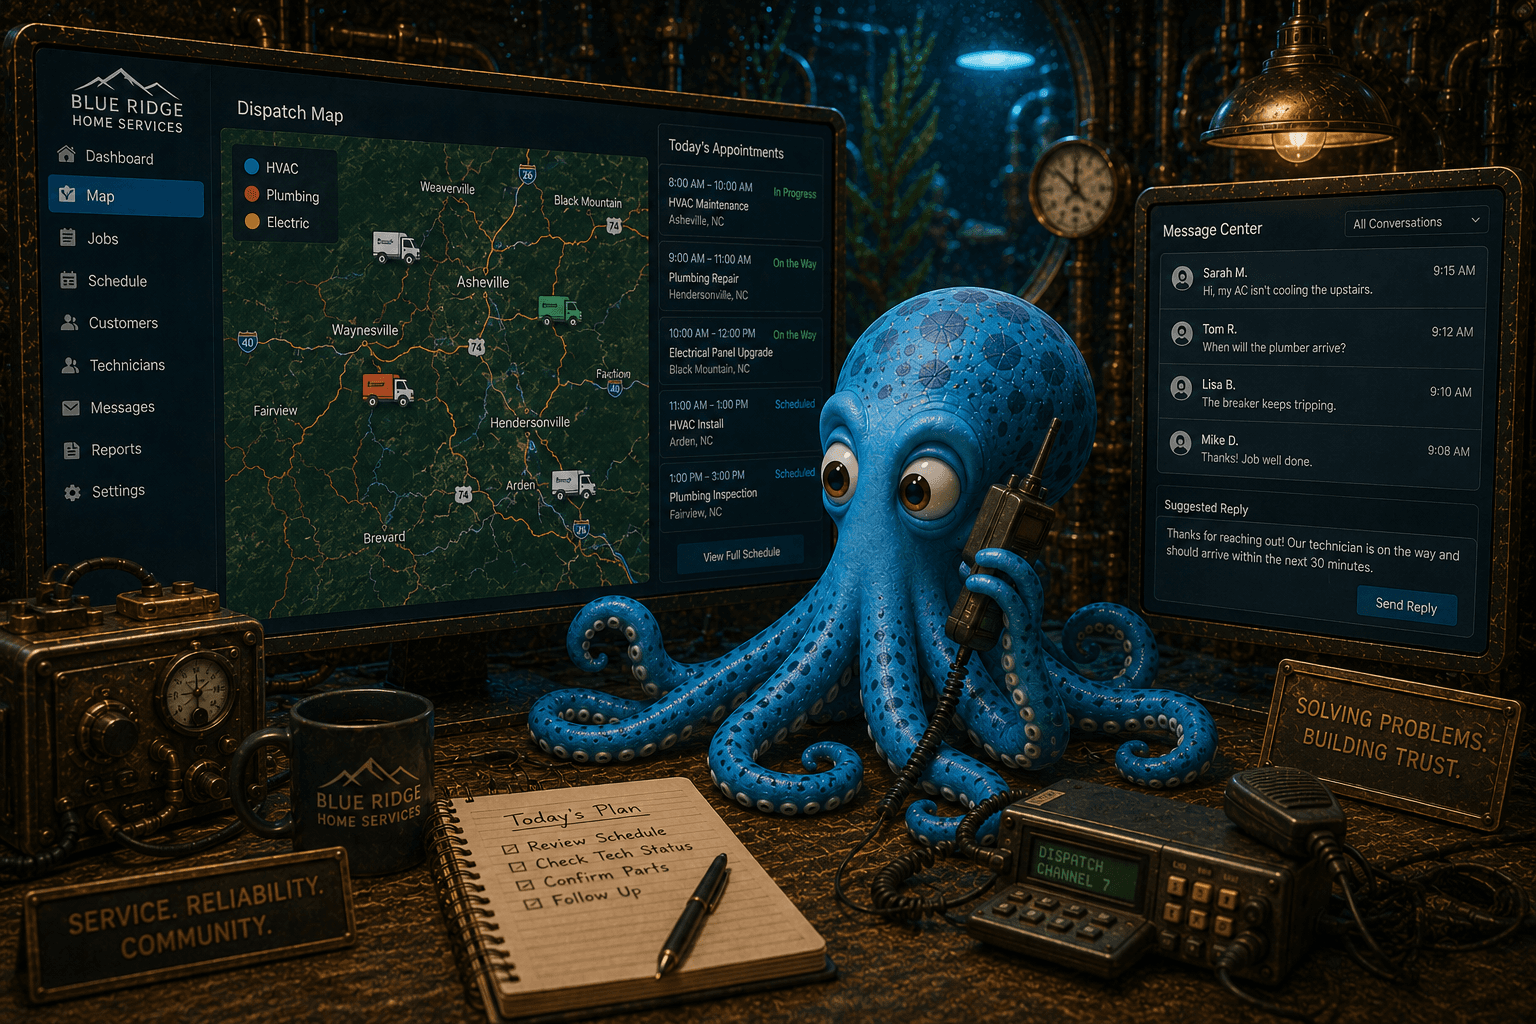Click the Send Reply button
1536x1024 pixels.
click(1406, 606)
